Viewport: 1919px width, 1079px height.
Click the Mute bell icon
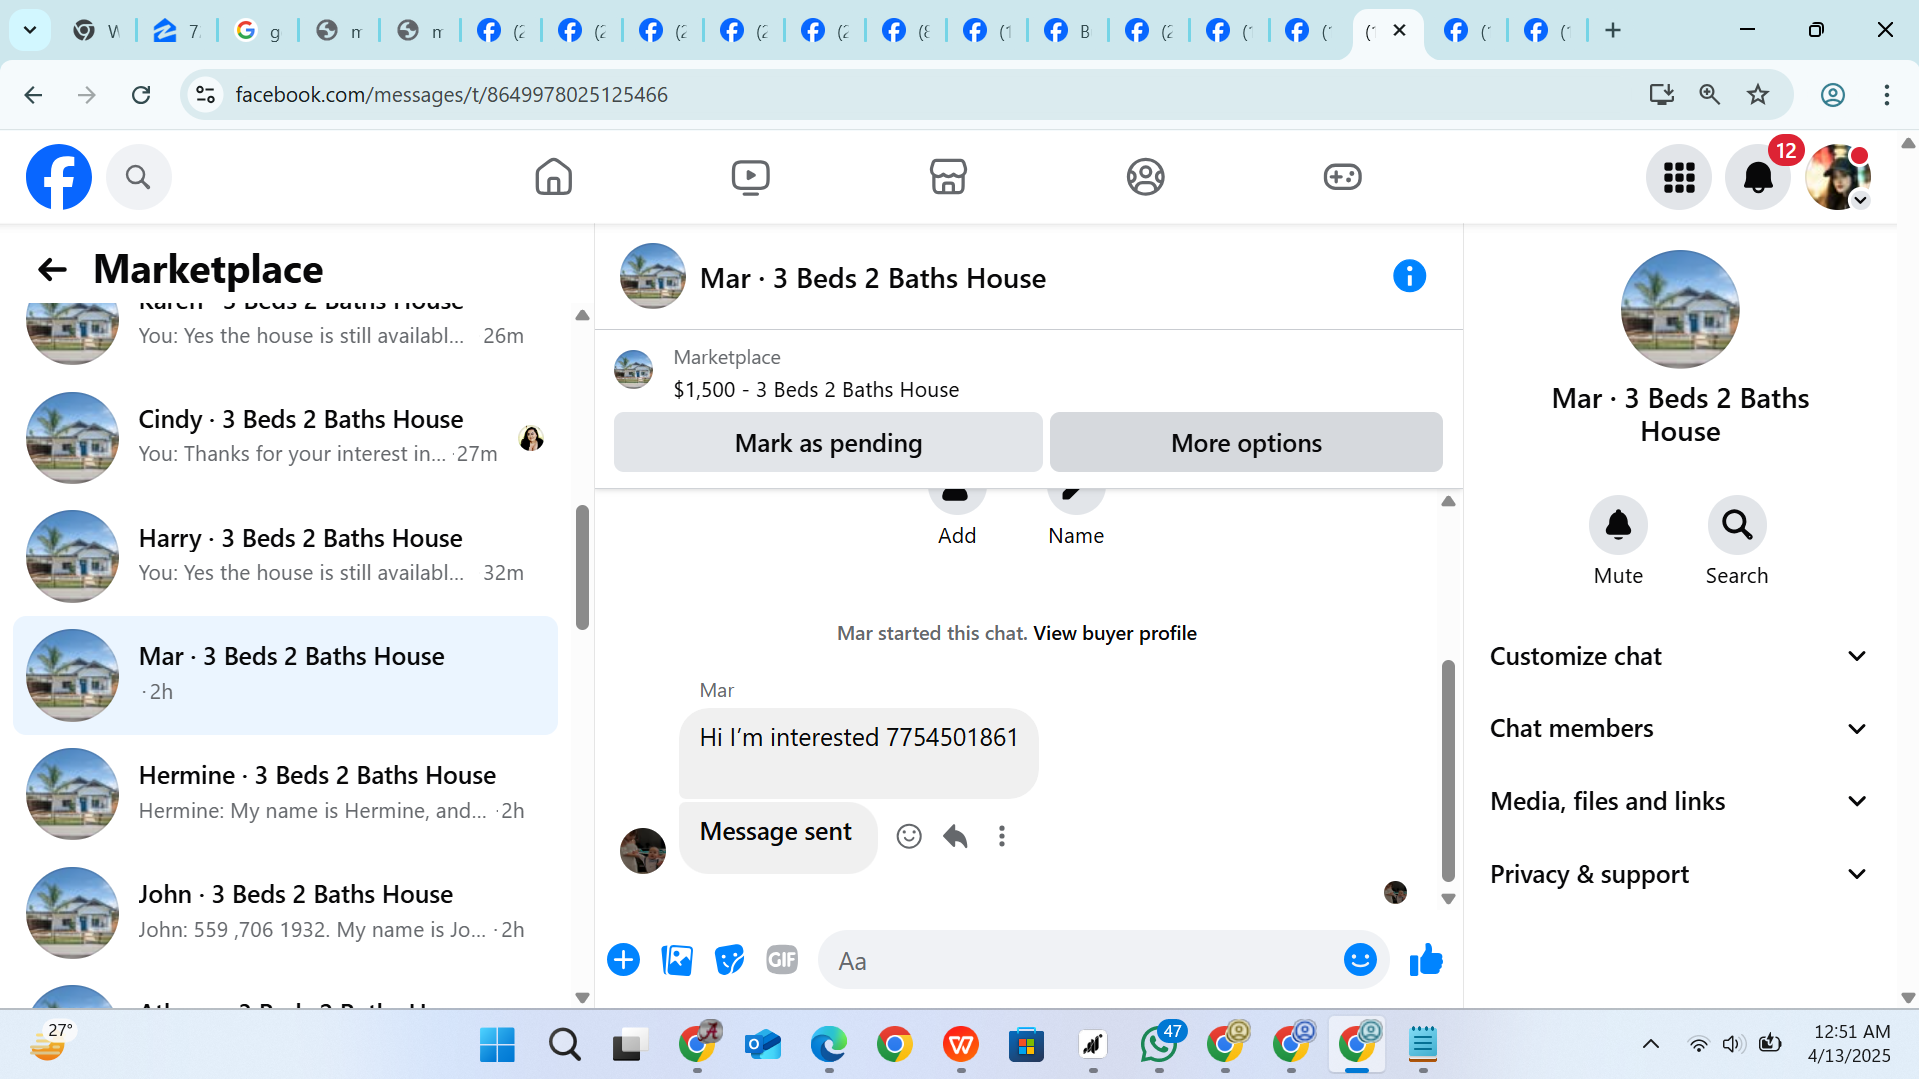[1618, 525]
